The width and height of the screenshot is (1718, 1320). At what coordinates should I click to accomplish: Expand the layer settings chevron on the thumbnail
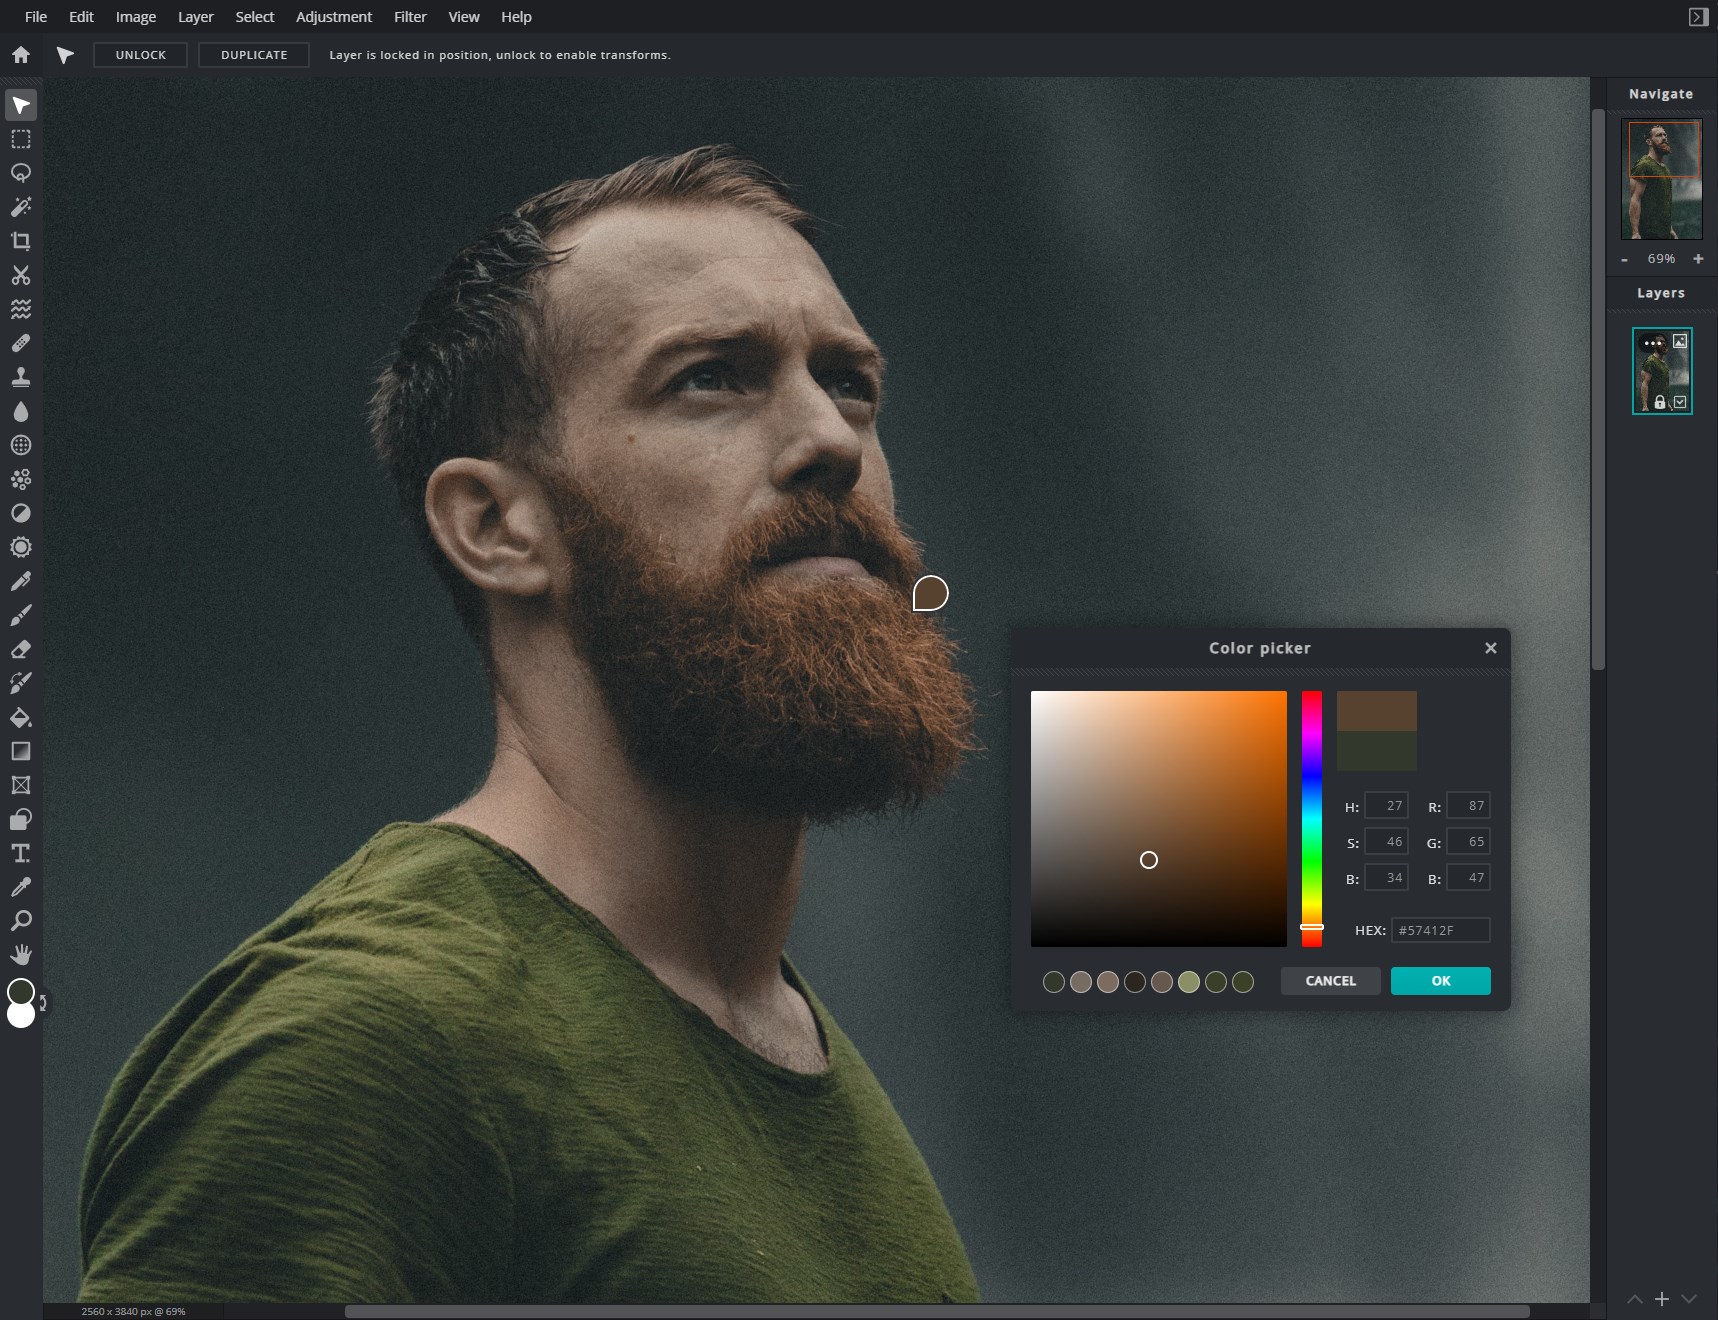[1680, 402]
